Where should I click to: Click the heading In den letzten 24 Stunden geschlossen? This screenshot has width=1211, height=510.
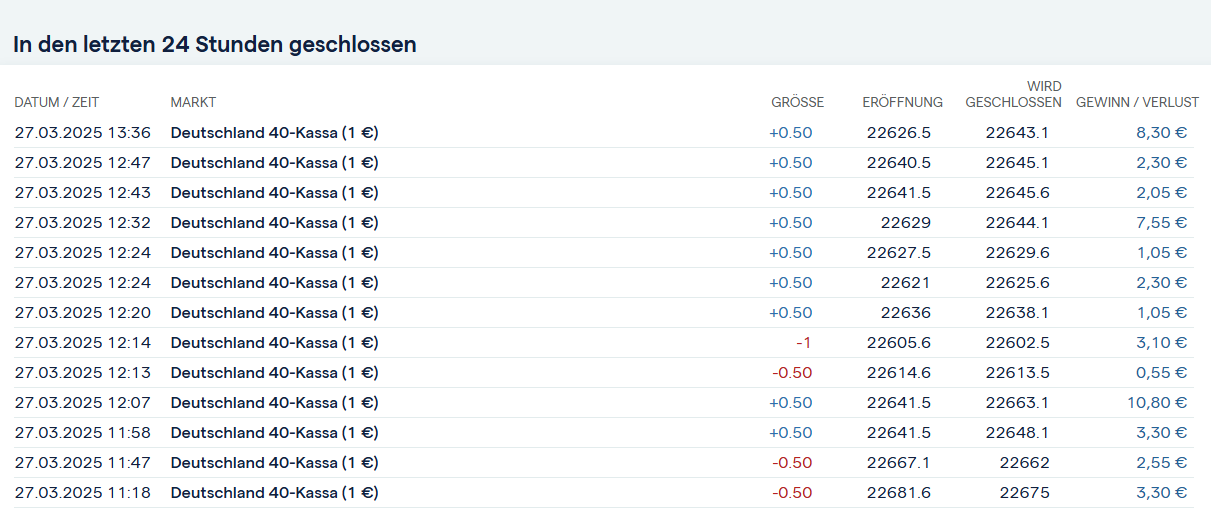pos(215,45)
